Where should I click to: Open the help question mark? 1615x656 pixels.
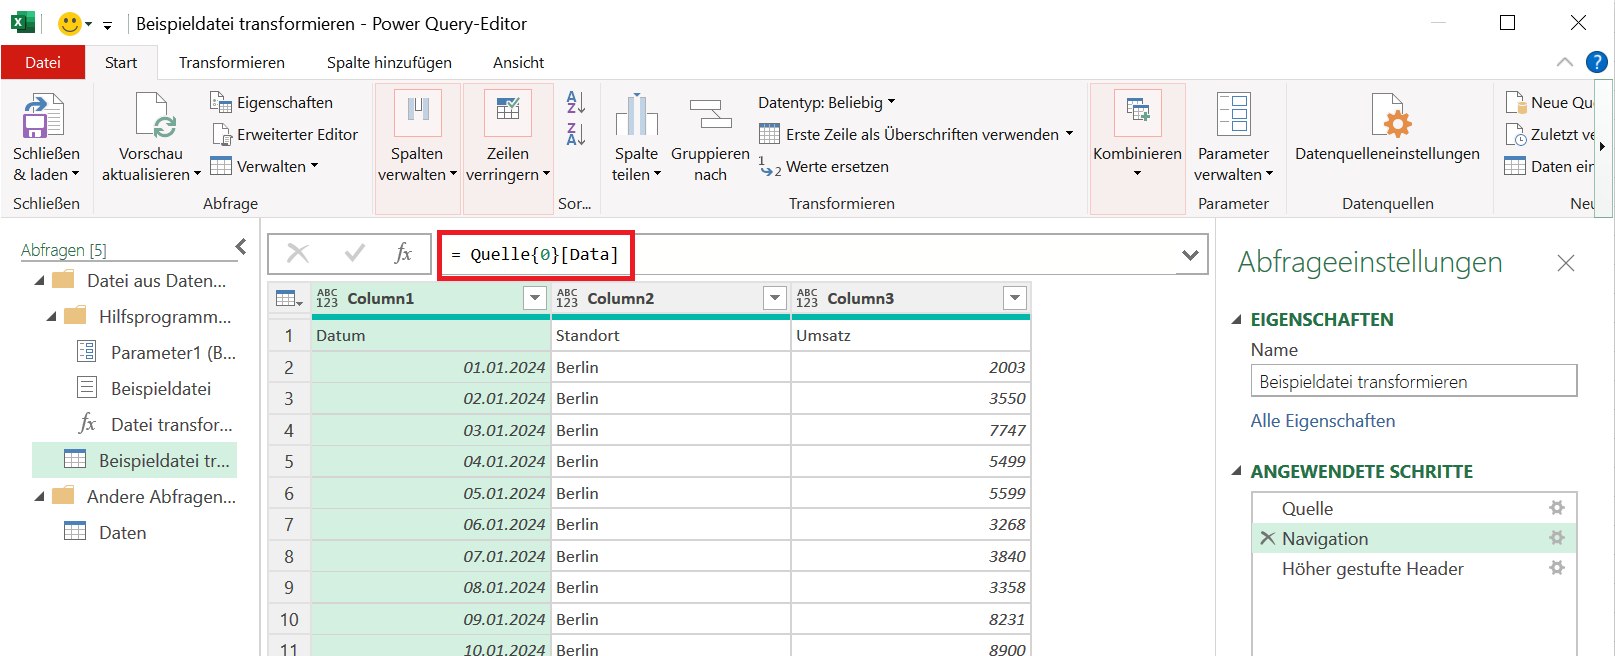1597,62
